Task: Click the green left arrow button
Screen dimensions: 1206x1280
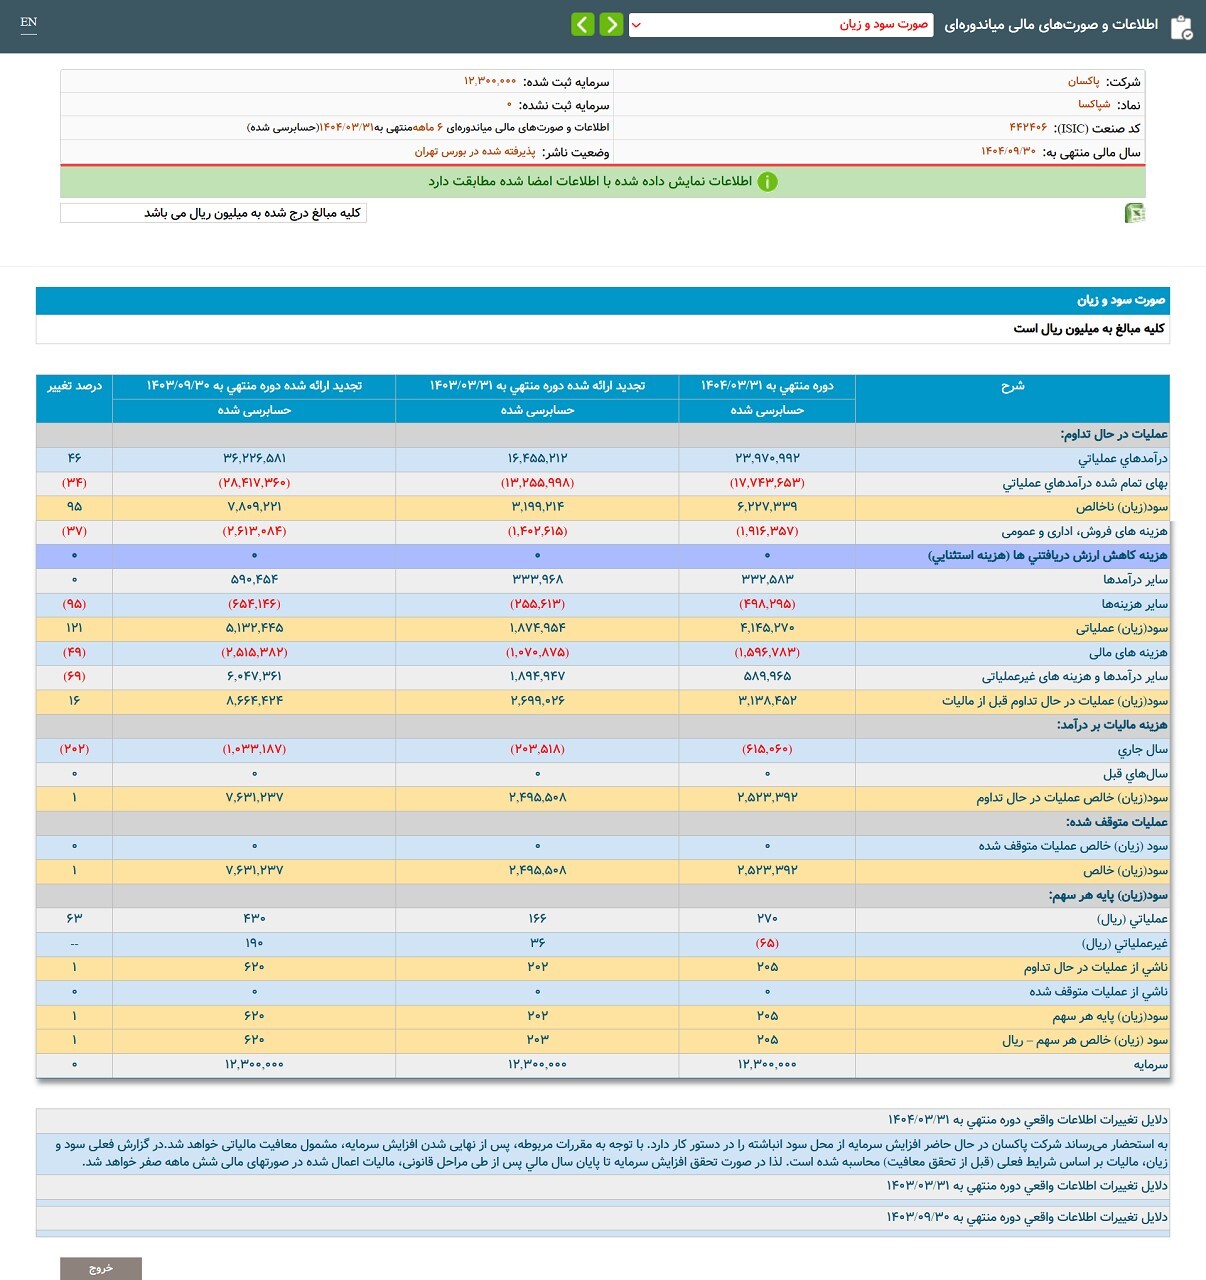Action: click(583, 25)
